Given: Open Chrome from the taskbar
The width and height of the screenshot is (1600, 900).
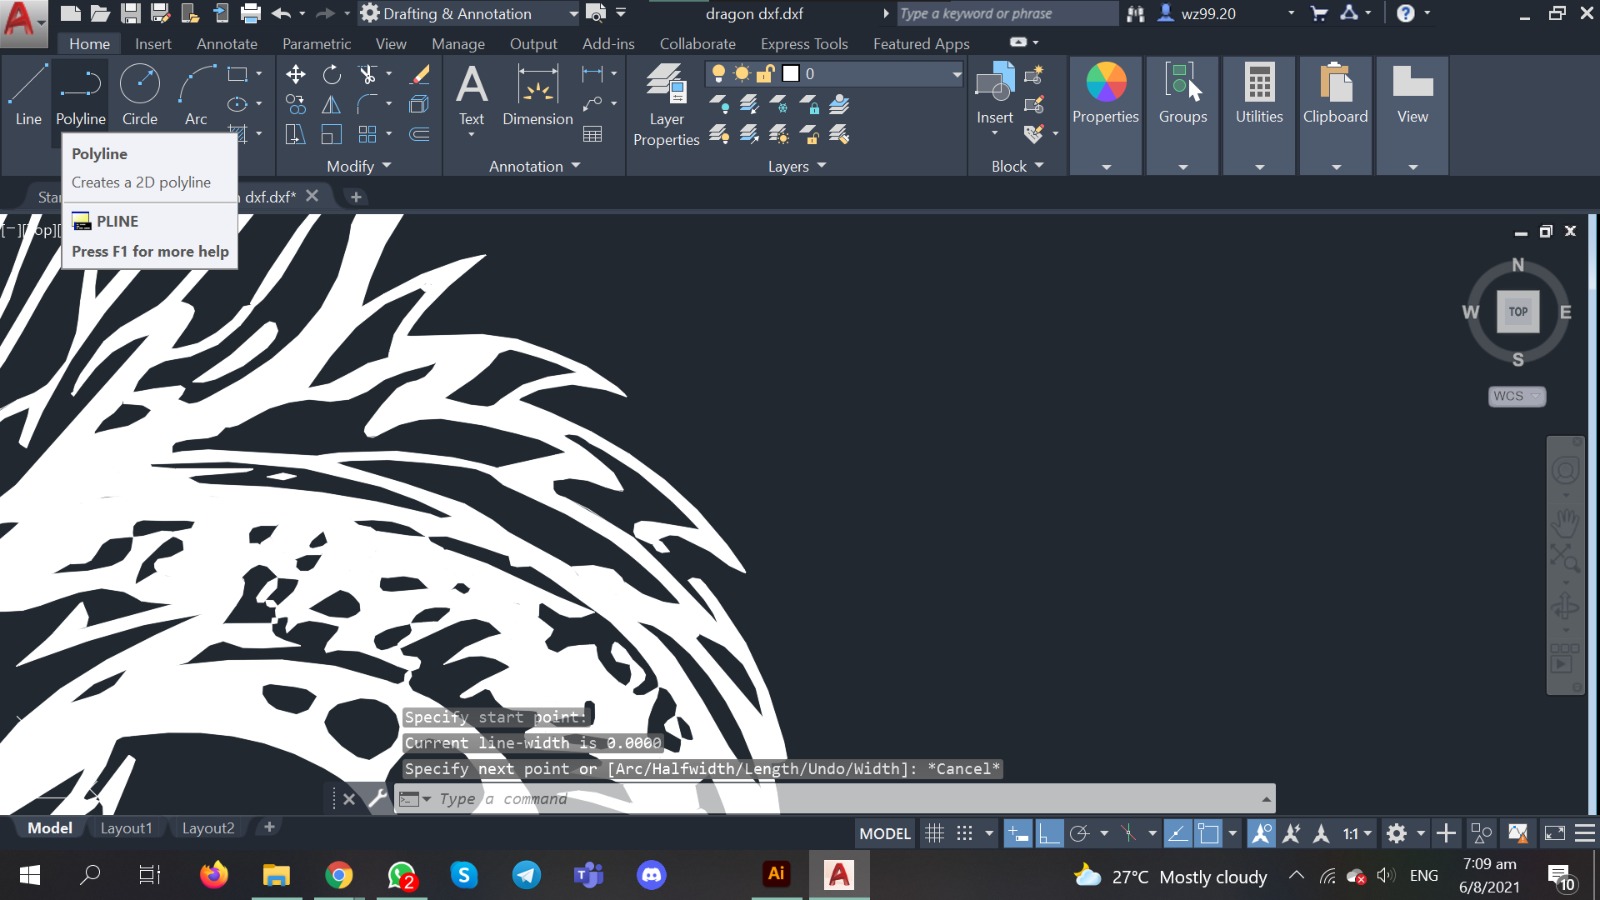Looking at the screenshot, I should (x=339, y=875).
